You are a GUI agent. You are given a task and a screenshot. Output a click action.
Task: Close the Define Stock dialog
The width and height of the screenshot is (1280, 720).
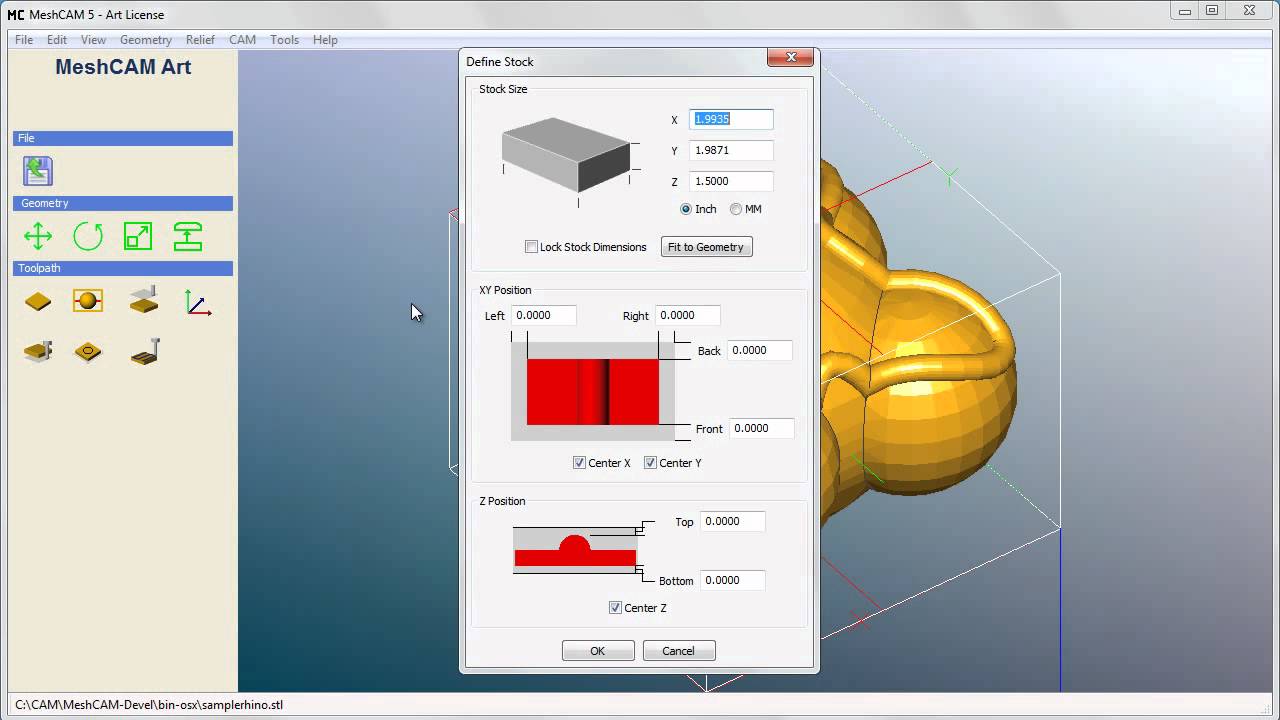(791, 58)
